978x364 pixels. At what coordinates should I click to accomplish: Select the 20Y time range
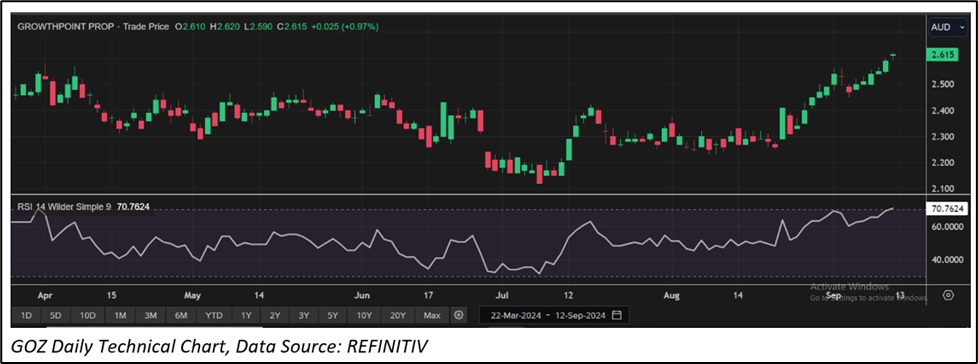[x=397, y=316]
